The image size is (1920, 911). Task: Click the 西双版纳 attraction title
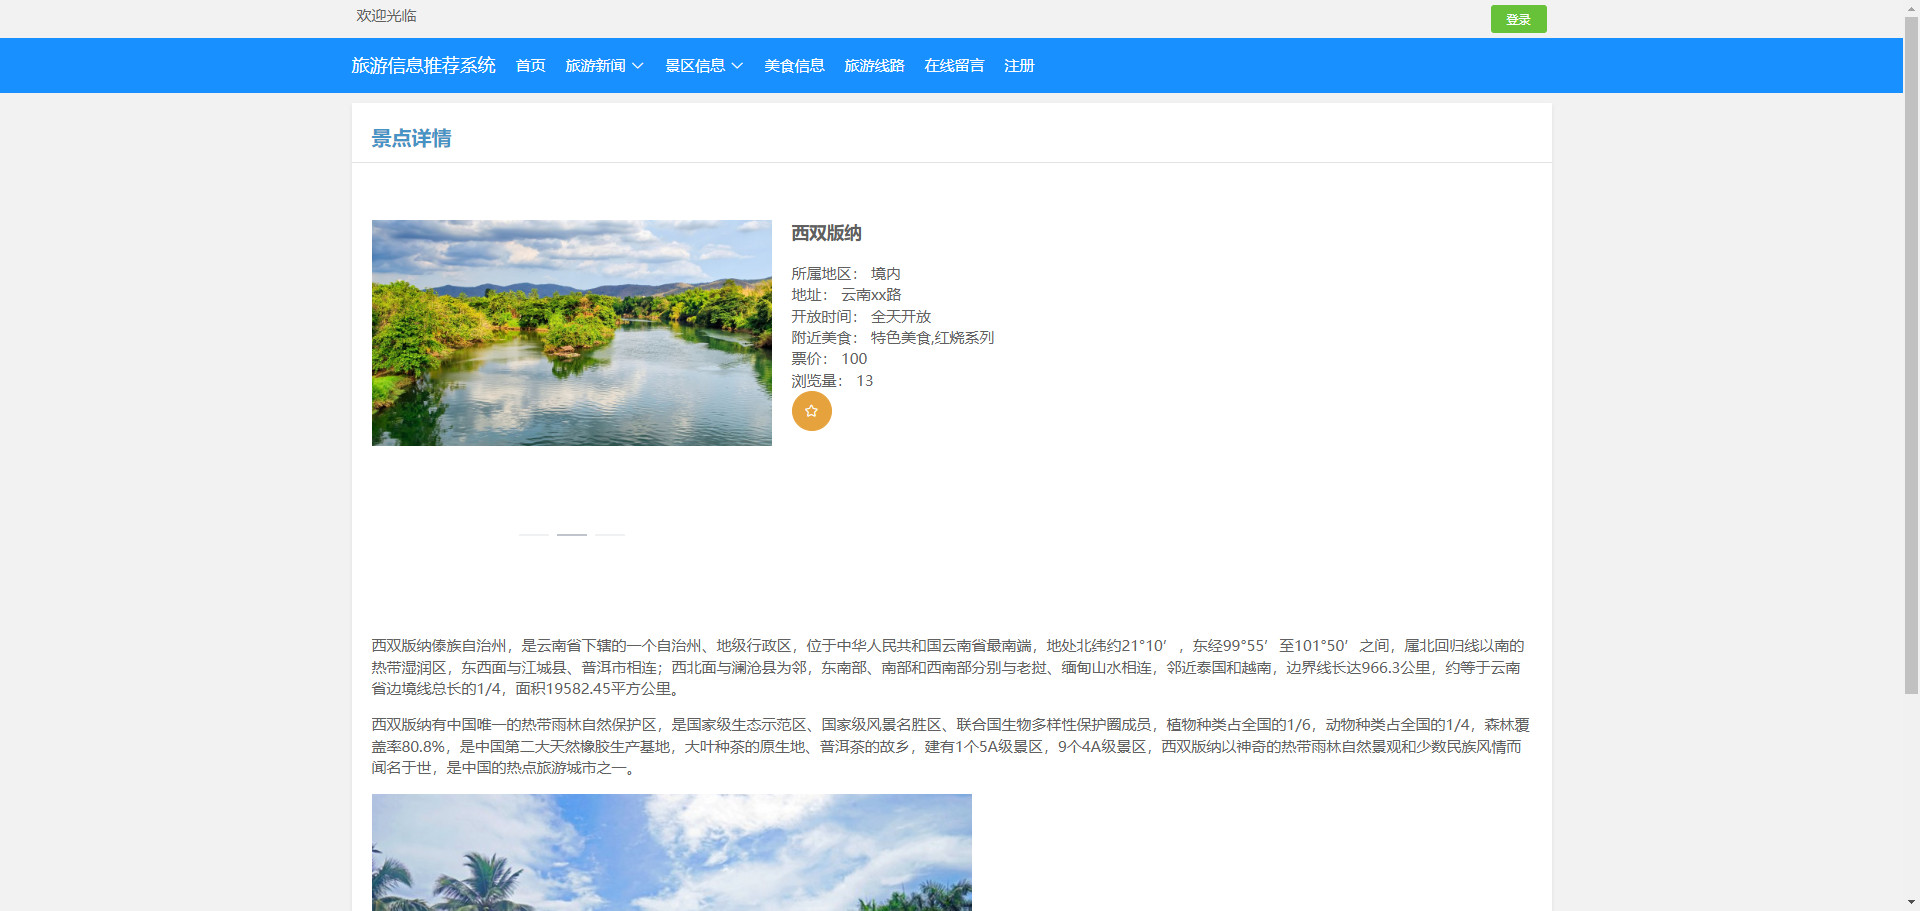point(826,233)
